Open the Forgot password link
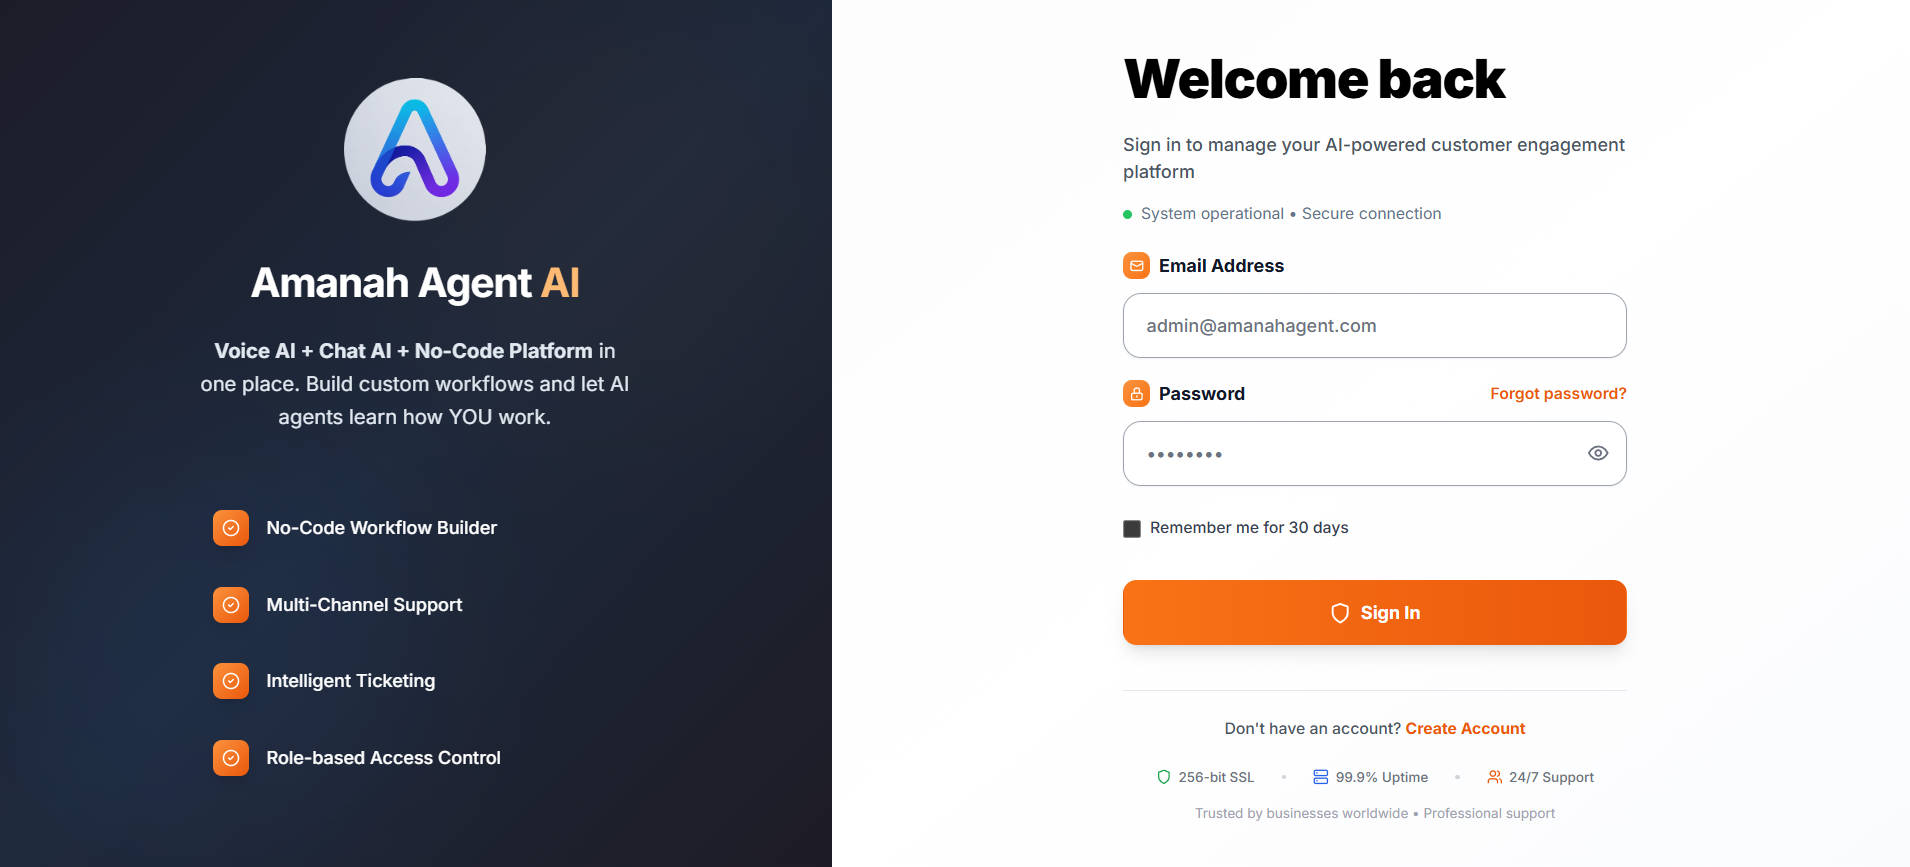This screenshot has height=867, width=1910. [x=1557, y=394]
